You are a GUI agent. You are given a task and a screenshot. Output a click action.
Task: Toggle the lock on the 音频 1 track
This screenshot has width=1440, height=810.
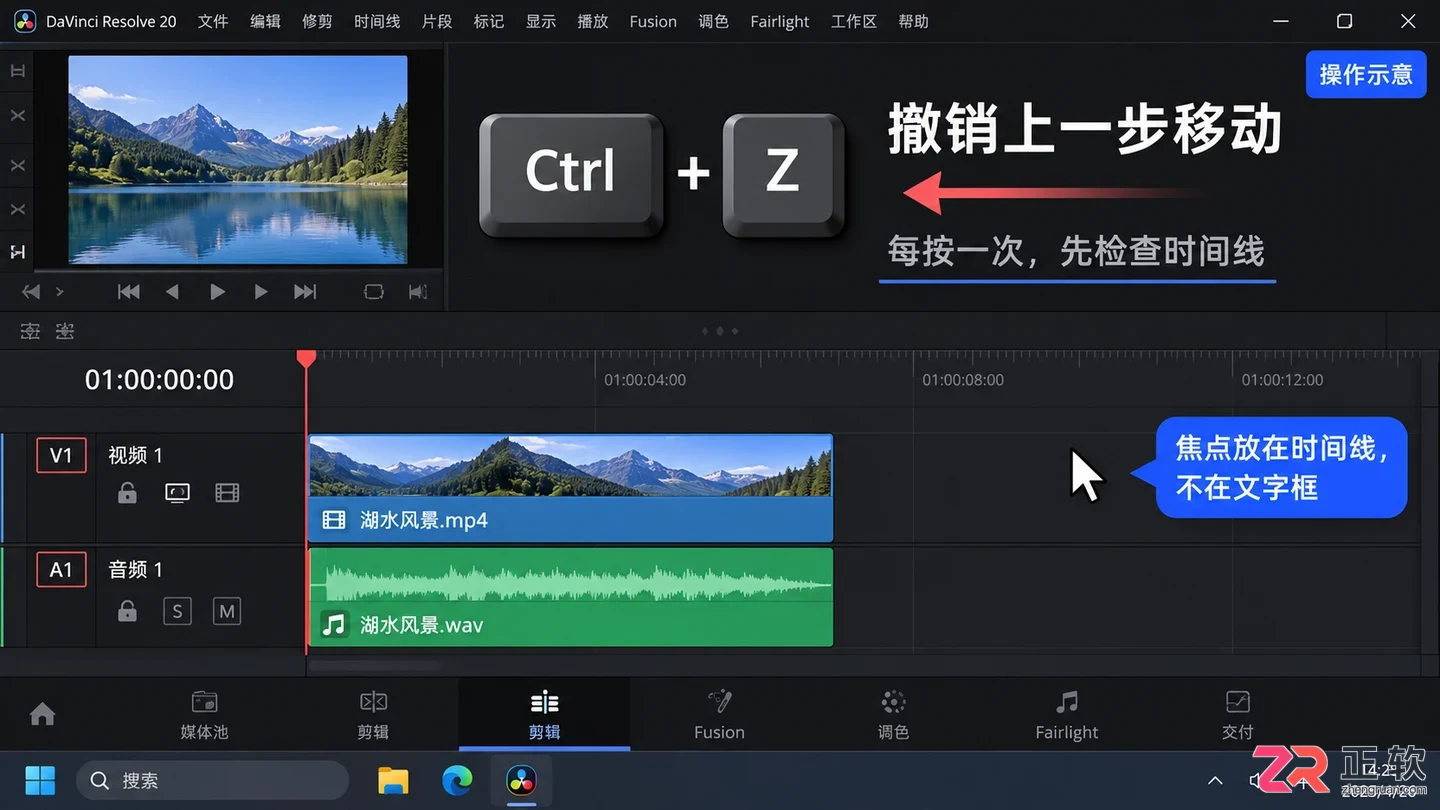127,611
